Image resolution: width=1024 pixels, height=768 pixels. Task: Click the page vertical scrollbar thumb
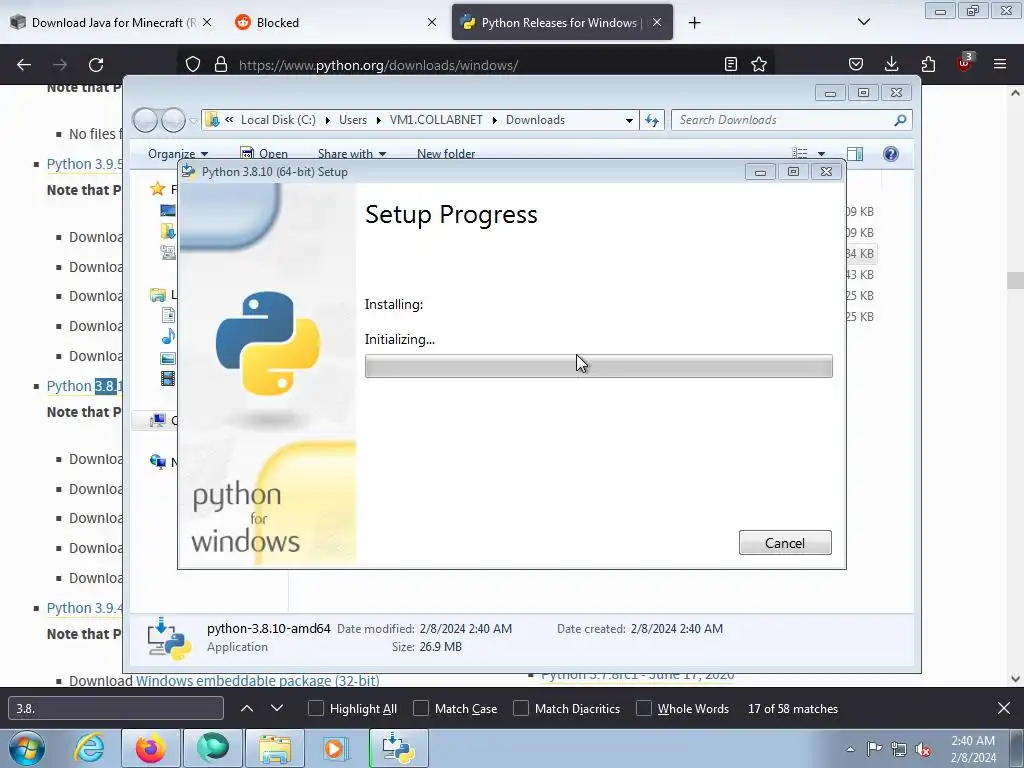coord(1015,280)
